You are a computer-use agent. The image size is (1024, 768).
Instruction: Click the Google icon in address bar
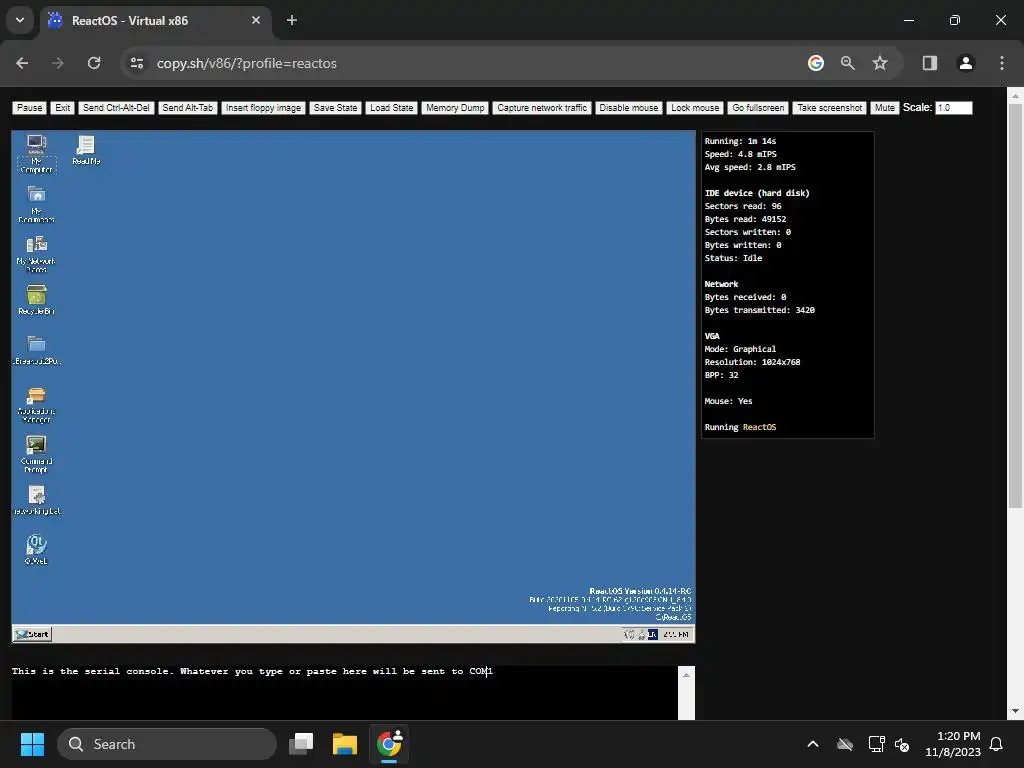[816, 63]
